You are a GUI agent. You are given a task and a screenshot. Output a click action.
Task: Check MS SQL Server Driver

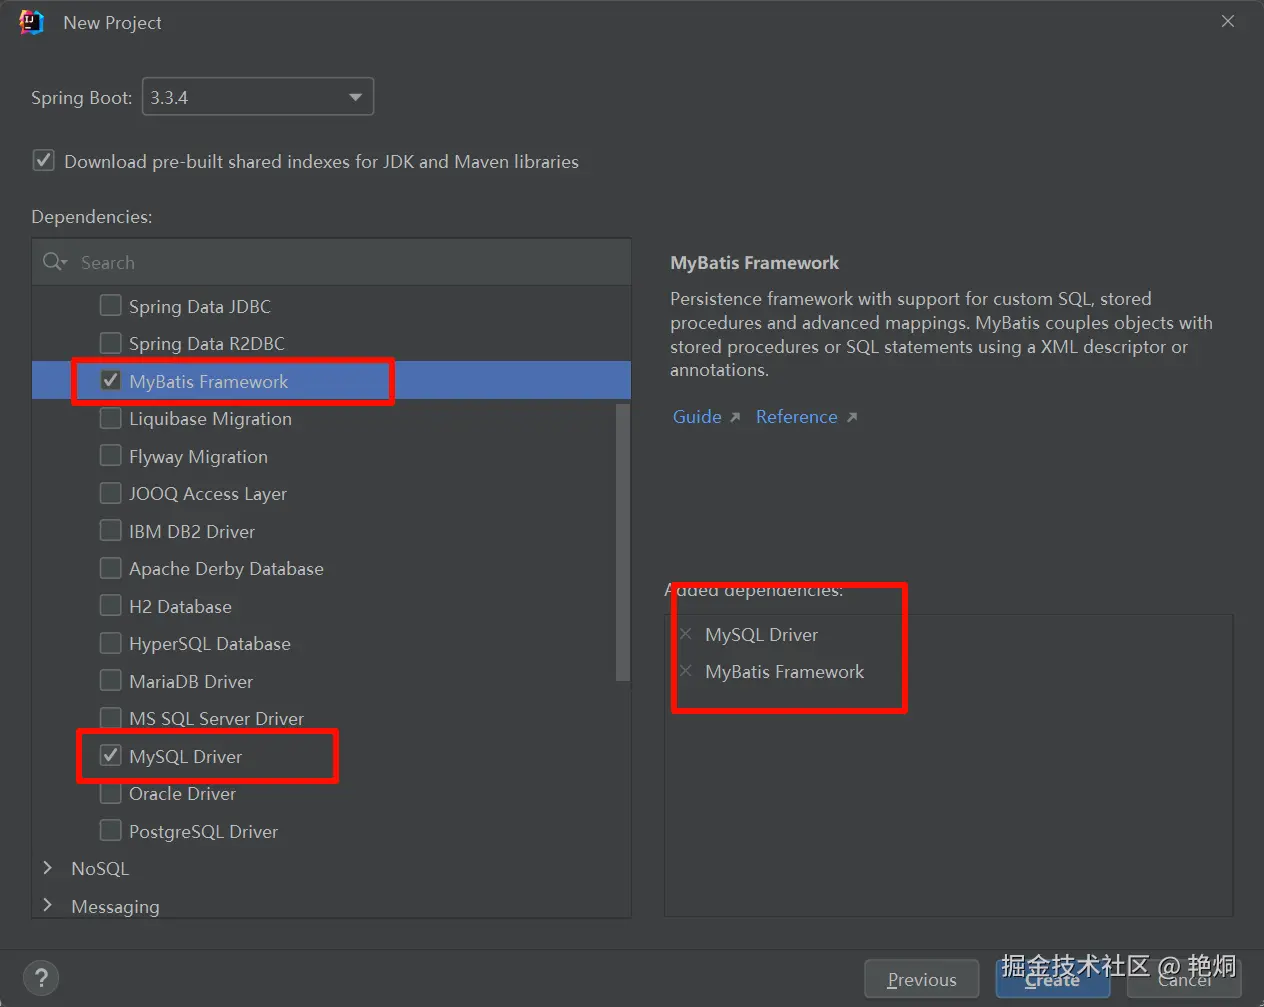point(111,718)
